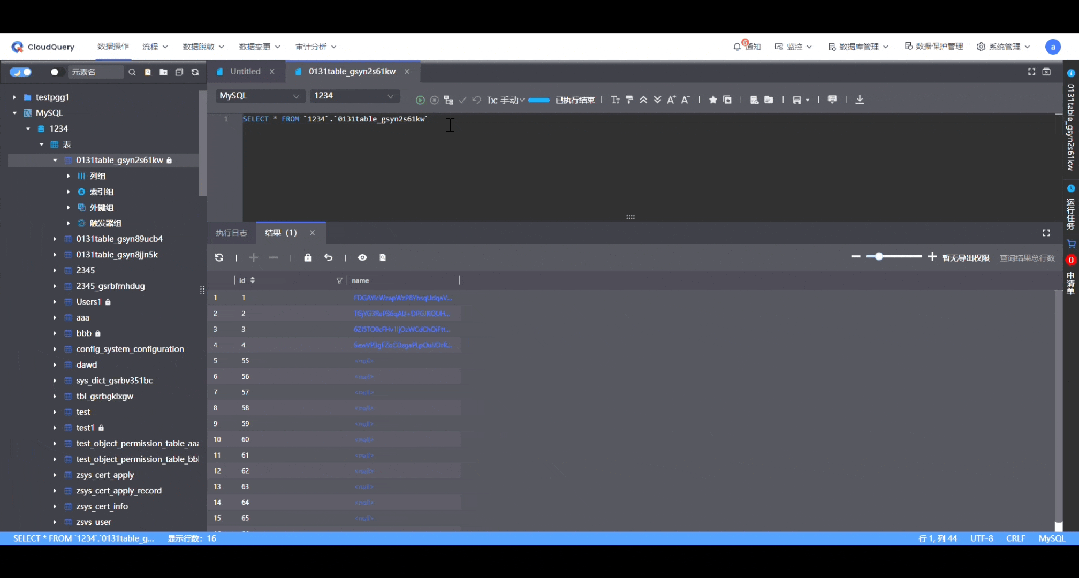The height and width of the screenshot is (578, 1079).
Task: Open the transaction manual mode dropdown
Action: [x=507, y=100]
